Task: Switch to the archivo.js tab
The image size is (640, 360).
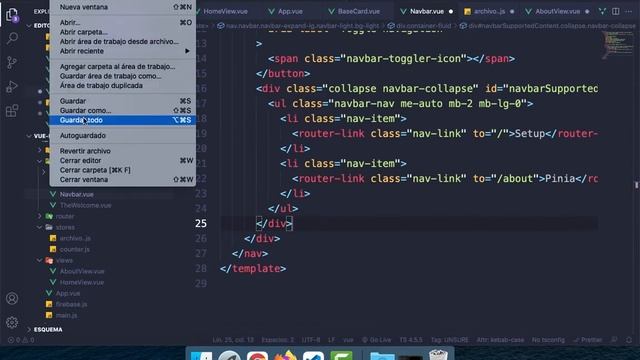Action: pyautogui.click(x=489, y=11)
